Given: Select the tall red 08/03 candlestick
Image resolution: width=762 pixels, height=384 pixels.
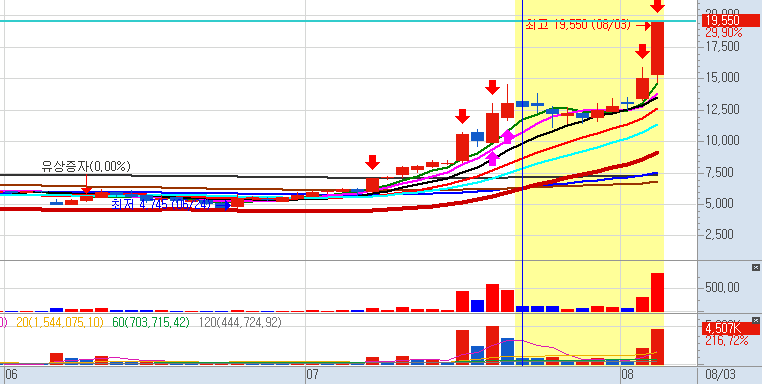Looking at the screenshot, I should click(658, 49).
